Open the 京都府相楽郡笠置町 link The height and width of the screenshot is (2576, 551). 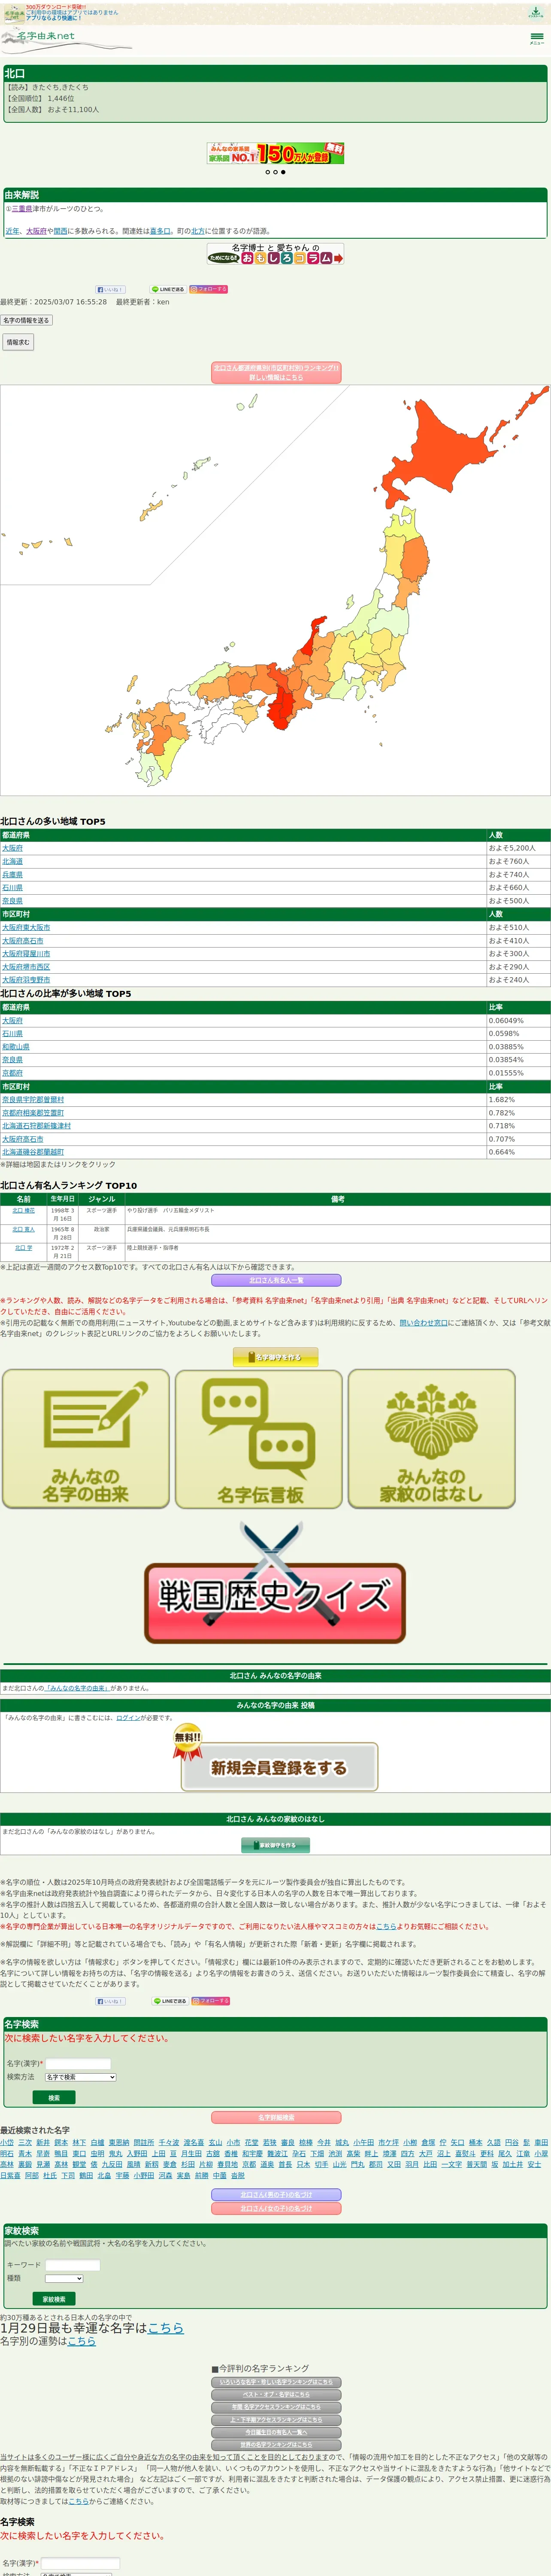(x=33, y=1112)
